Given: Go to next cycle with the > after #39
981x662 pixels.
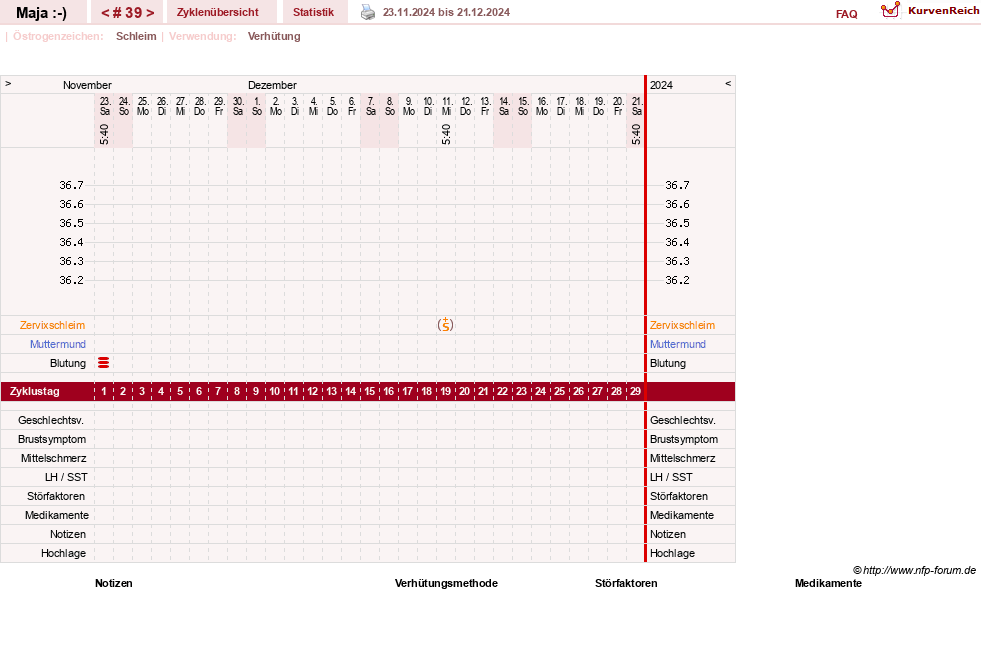Looking at the screenshot, I should (x=150, y=13).
